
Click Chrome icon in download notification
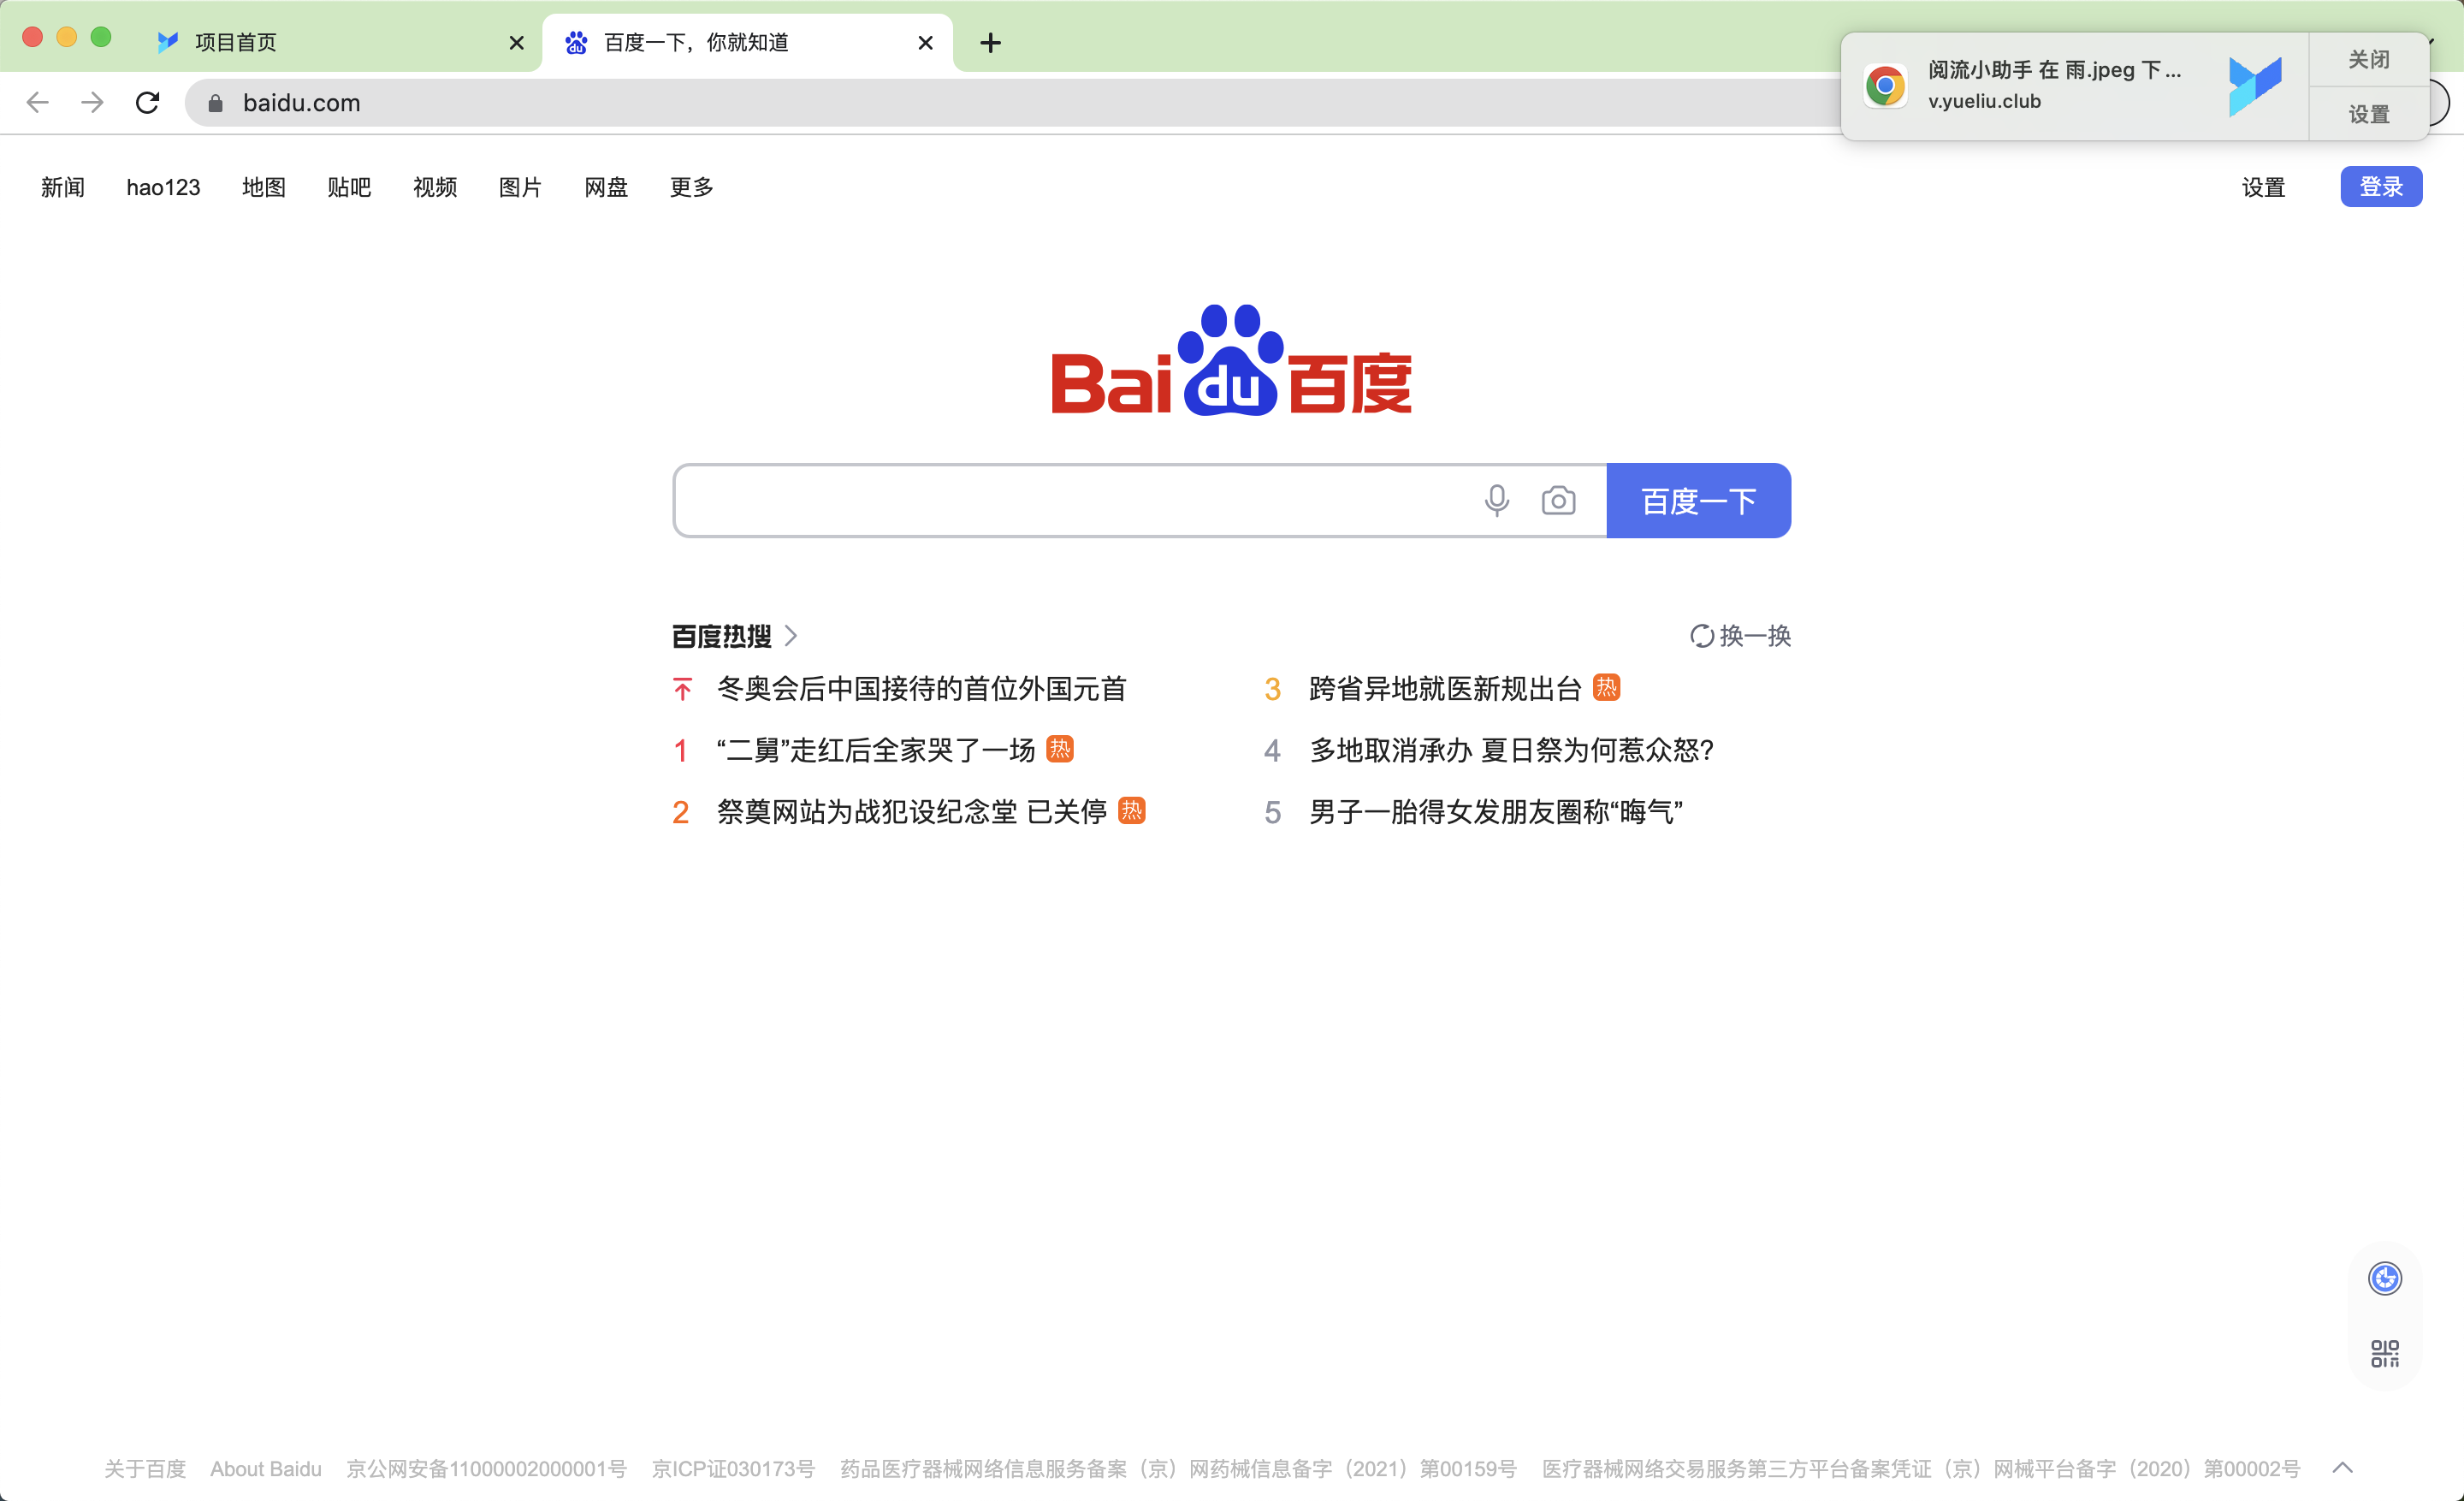1884,86
